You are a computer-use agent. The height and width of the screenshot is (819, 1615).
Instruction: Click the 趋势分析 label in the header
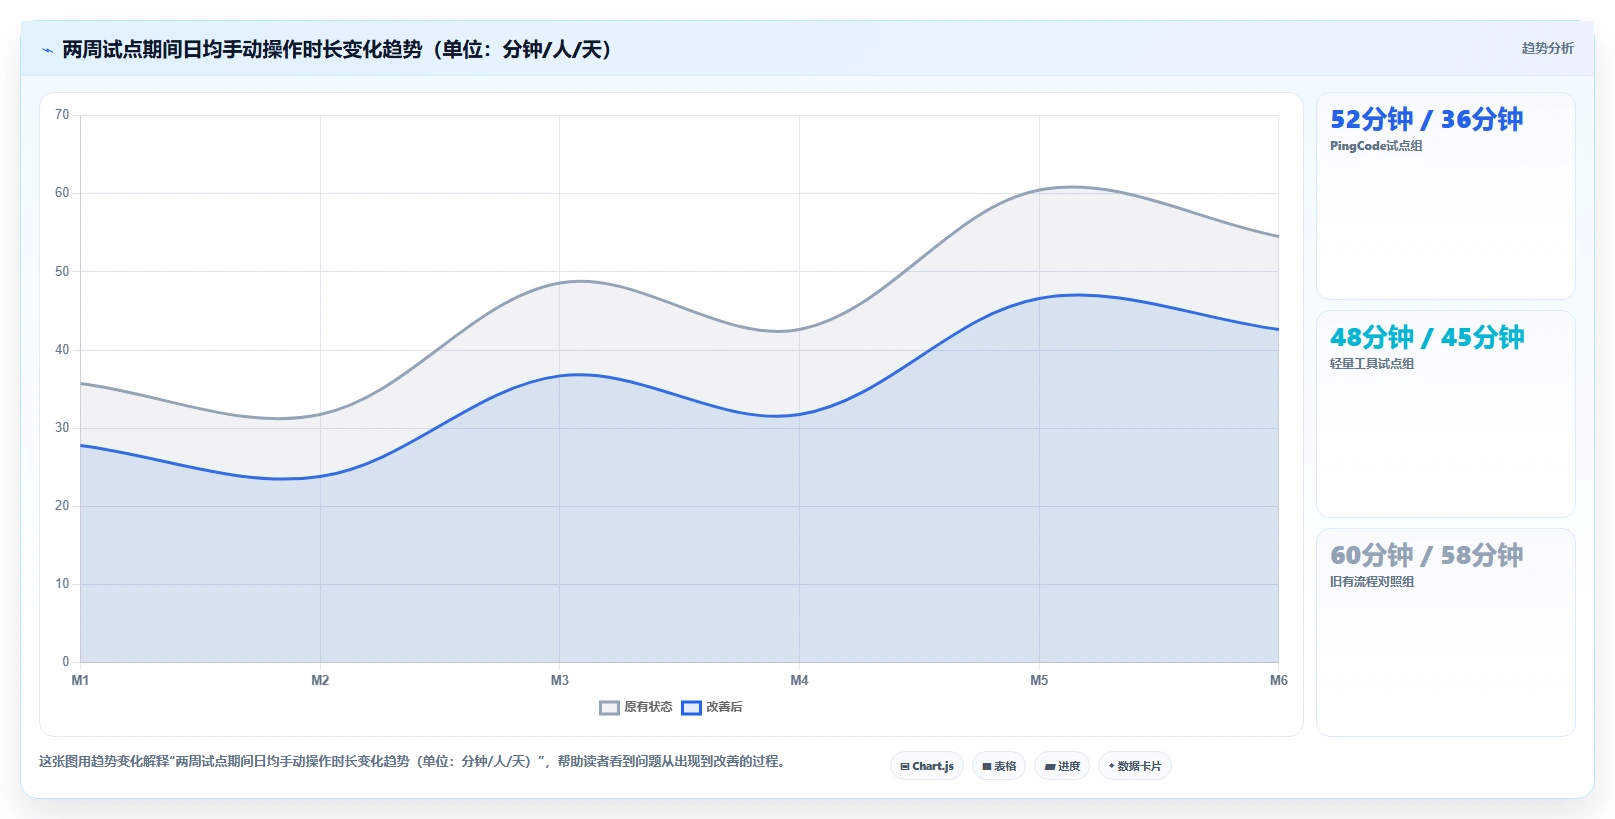(1547, 48)
